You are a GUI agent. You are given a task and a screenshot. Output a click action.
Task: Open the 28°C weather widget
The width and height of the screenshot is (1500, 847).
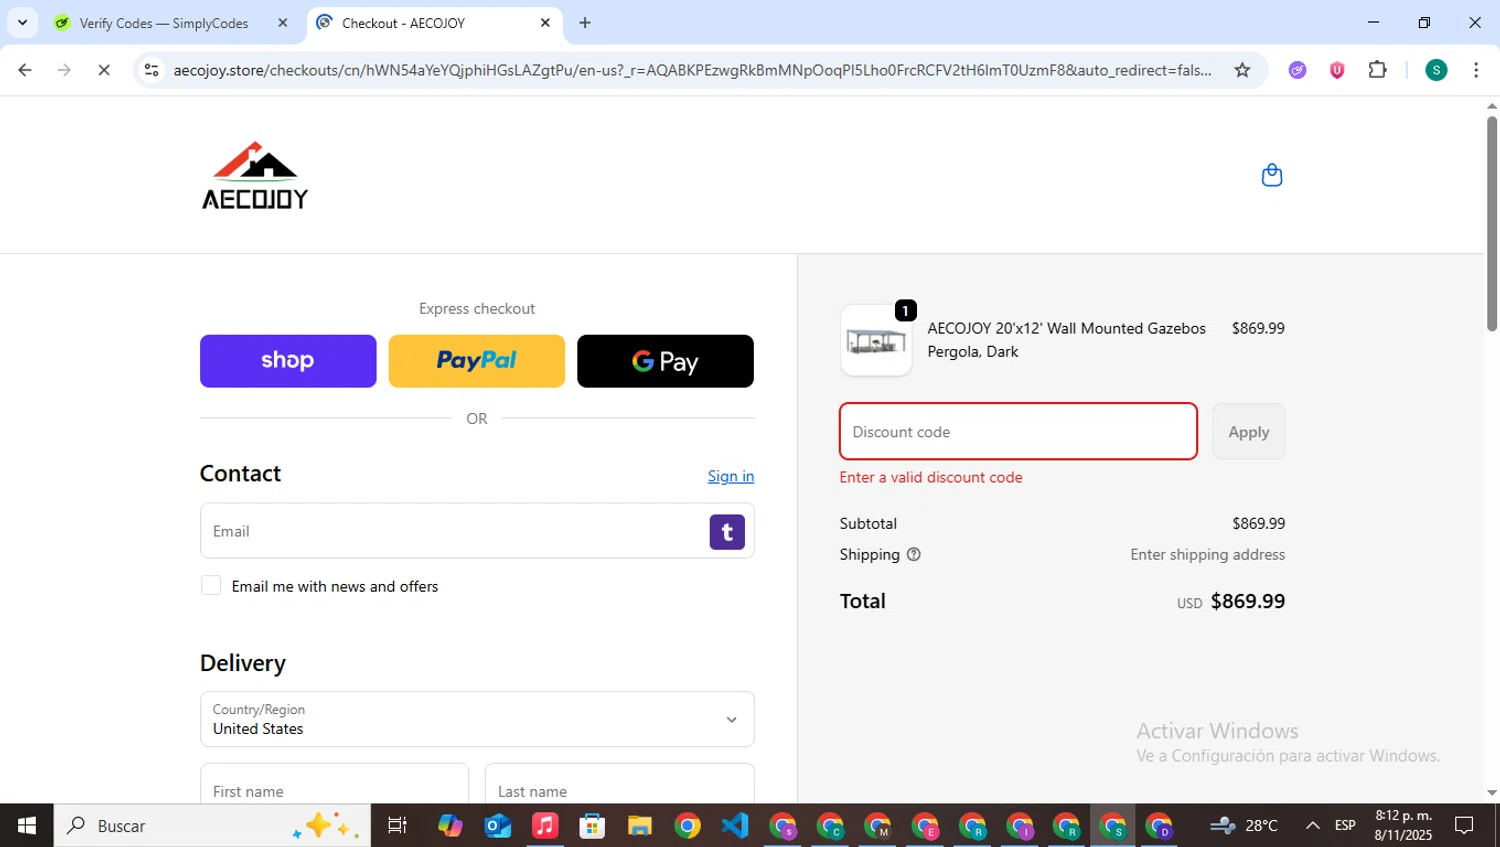1244,826
